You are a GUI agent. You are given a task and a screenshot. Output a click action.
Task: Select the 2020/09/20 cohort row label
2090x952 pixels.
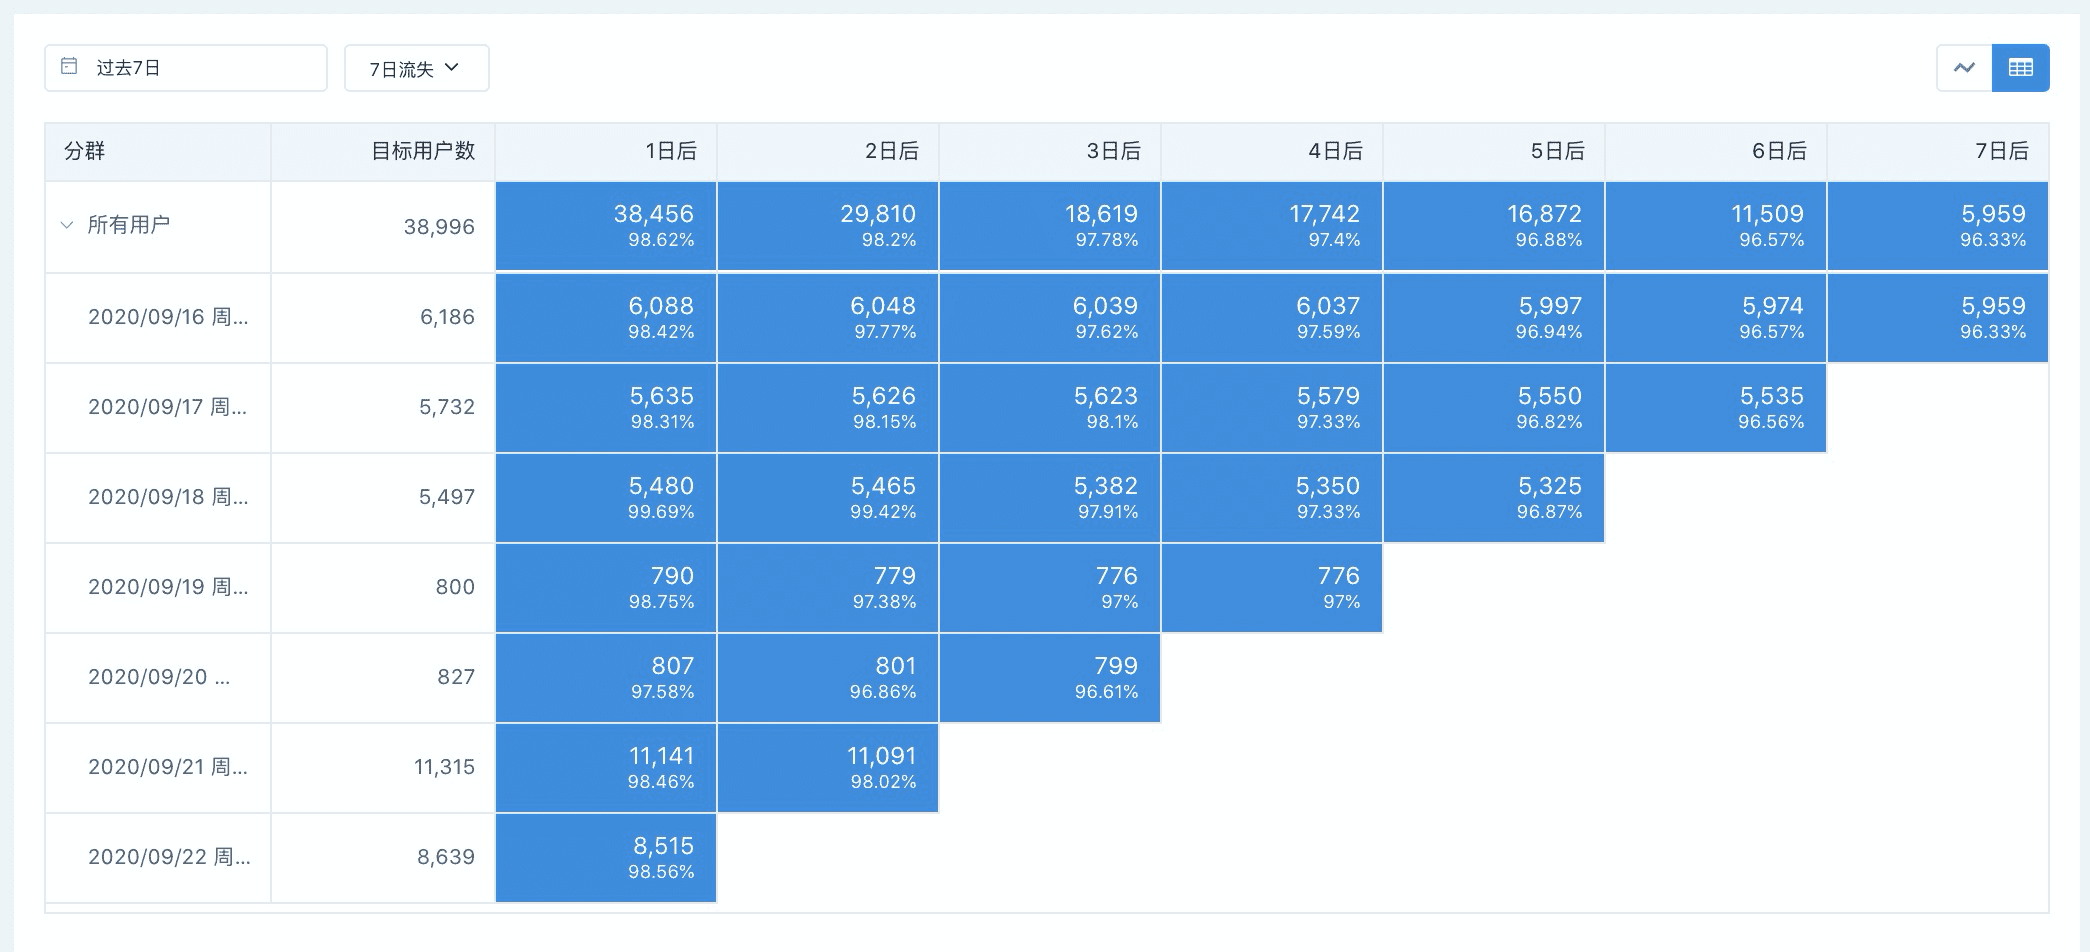159,677
